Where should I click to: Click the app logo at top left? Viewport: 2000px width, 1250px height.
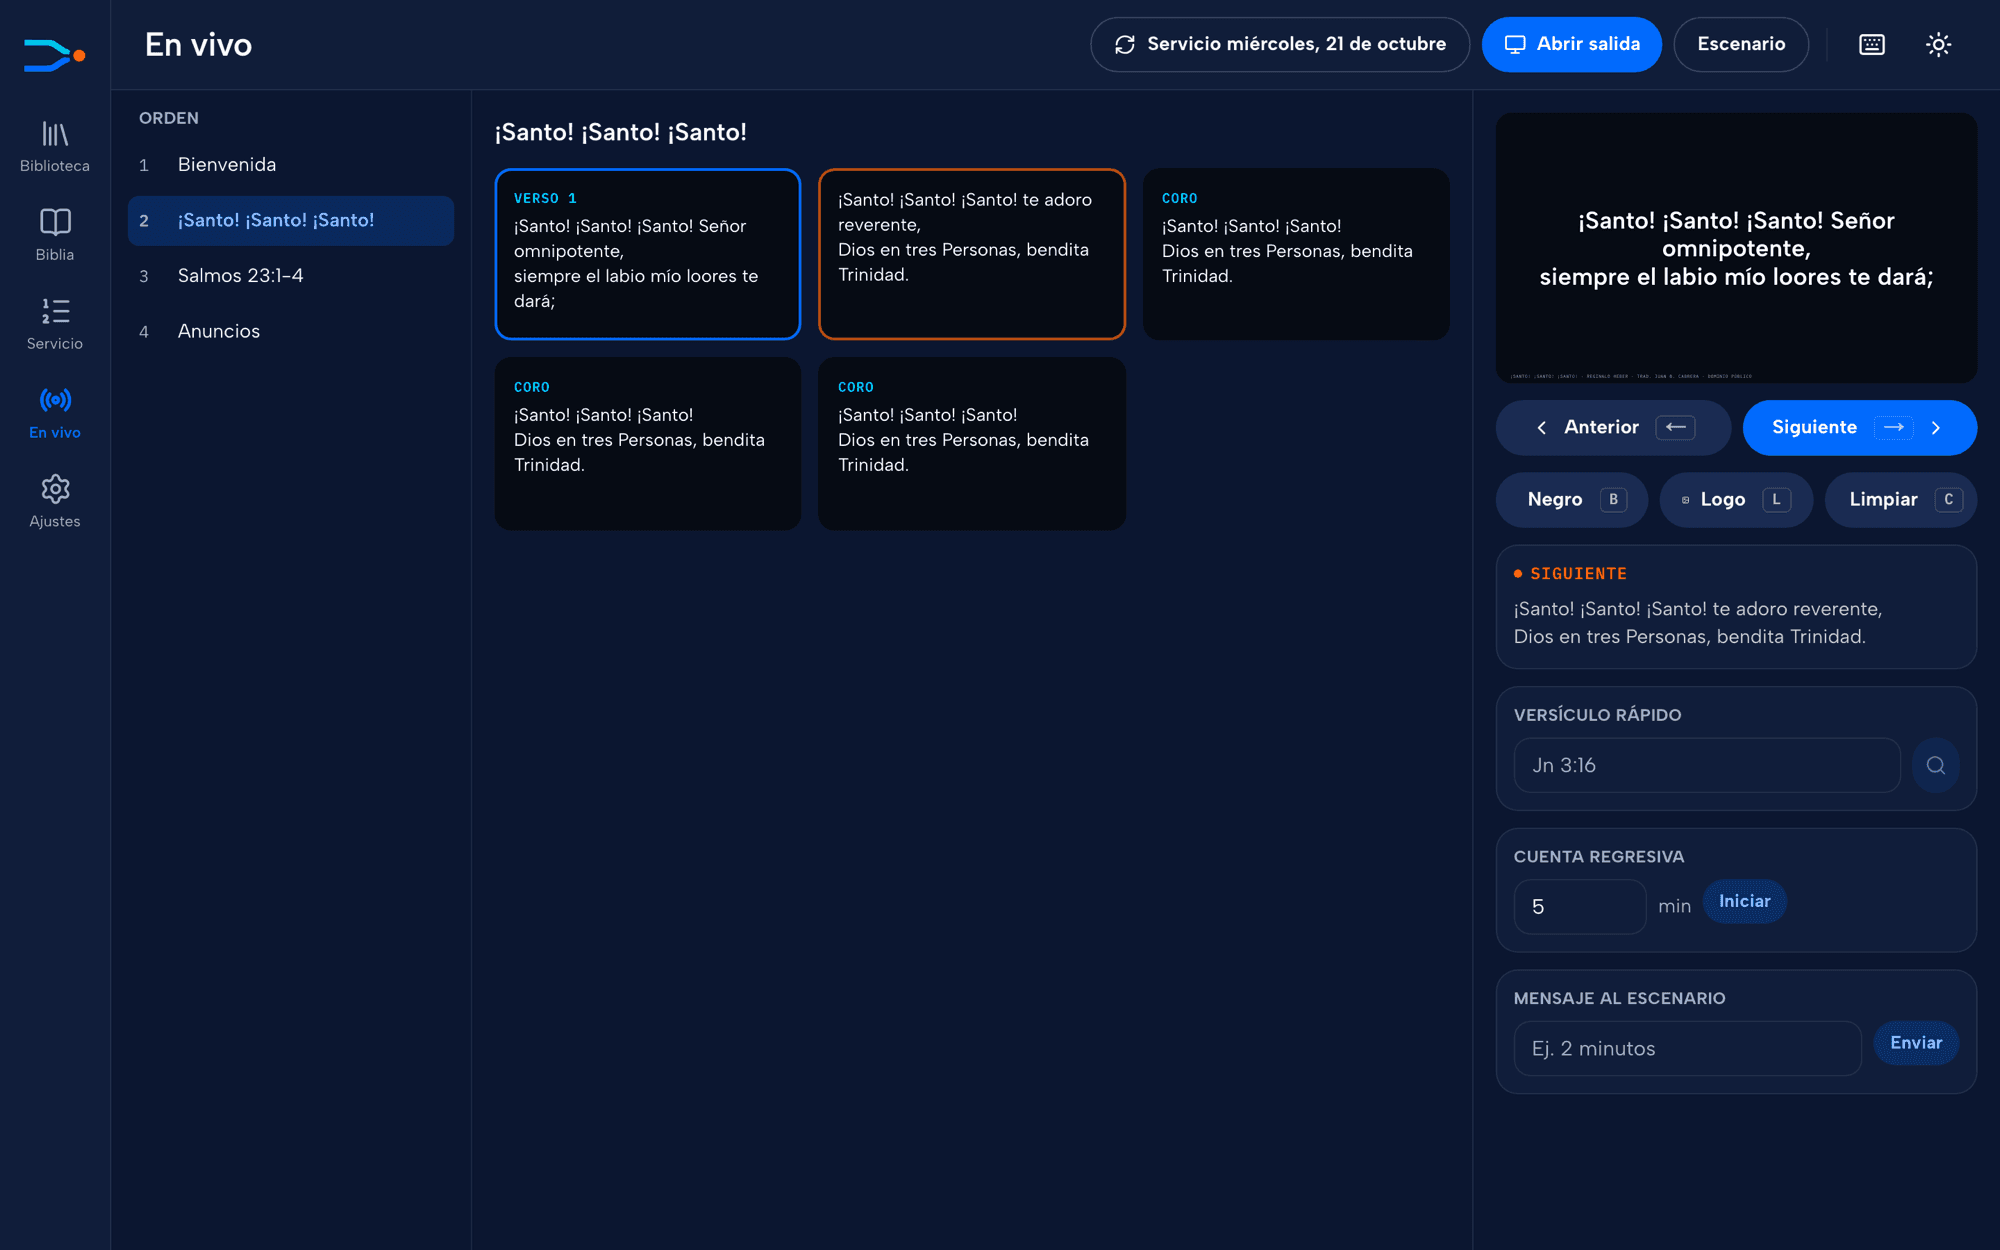pos(55,55)
